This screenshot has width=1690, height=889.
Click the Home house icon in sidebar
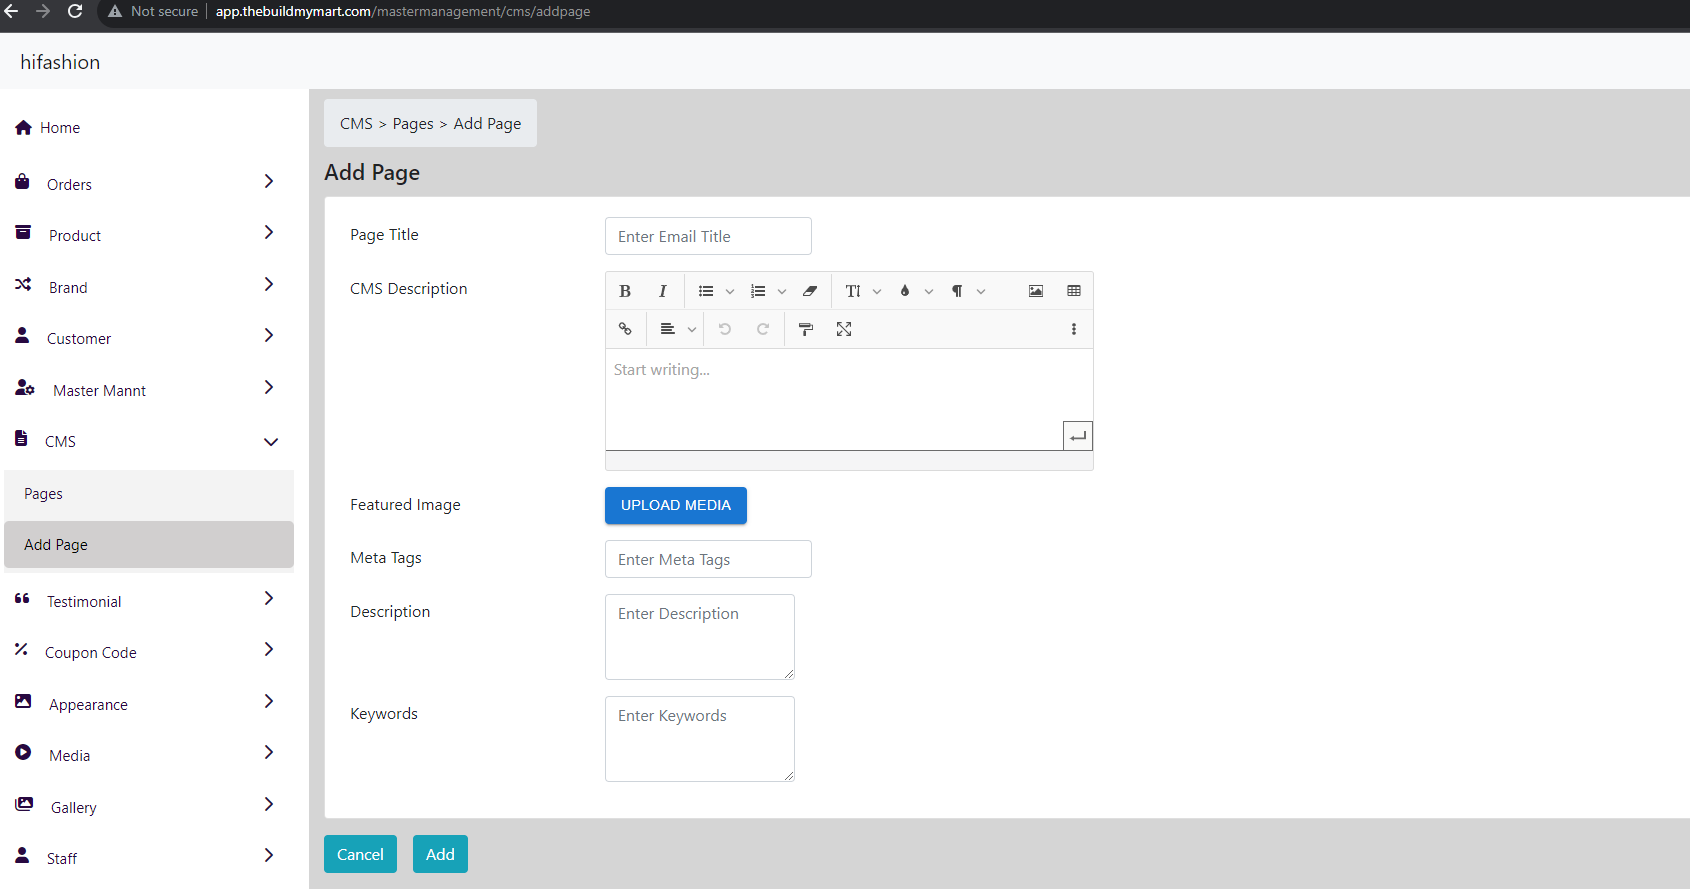23,128
